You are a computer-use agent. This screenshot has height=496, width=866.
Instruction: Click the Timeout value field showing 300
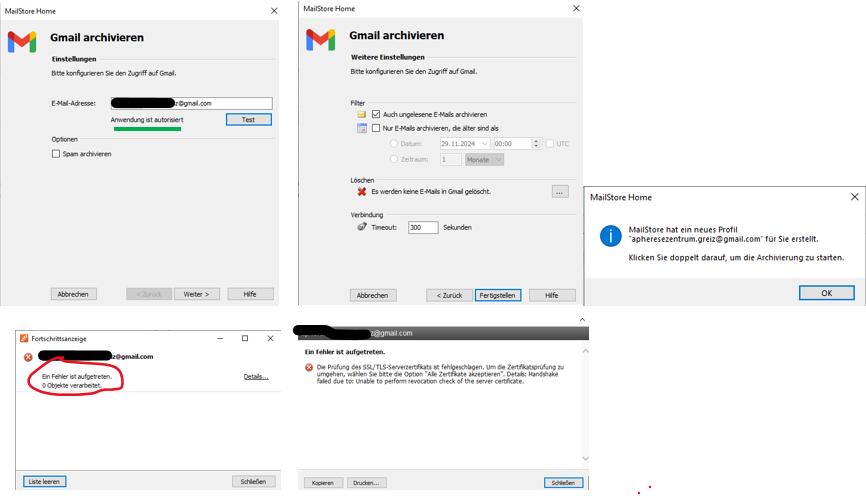(x=423, y=228)
